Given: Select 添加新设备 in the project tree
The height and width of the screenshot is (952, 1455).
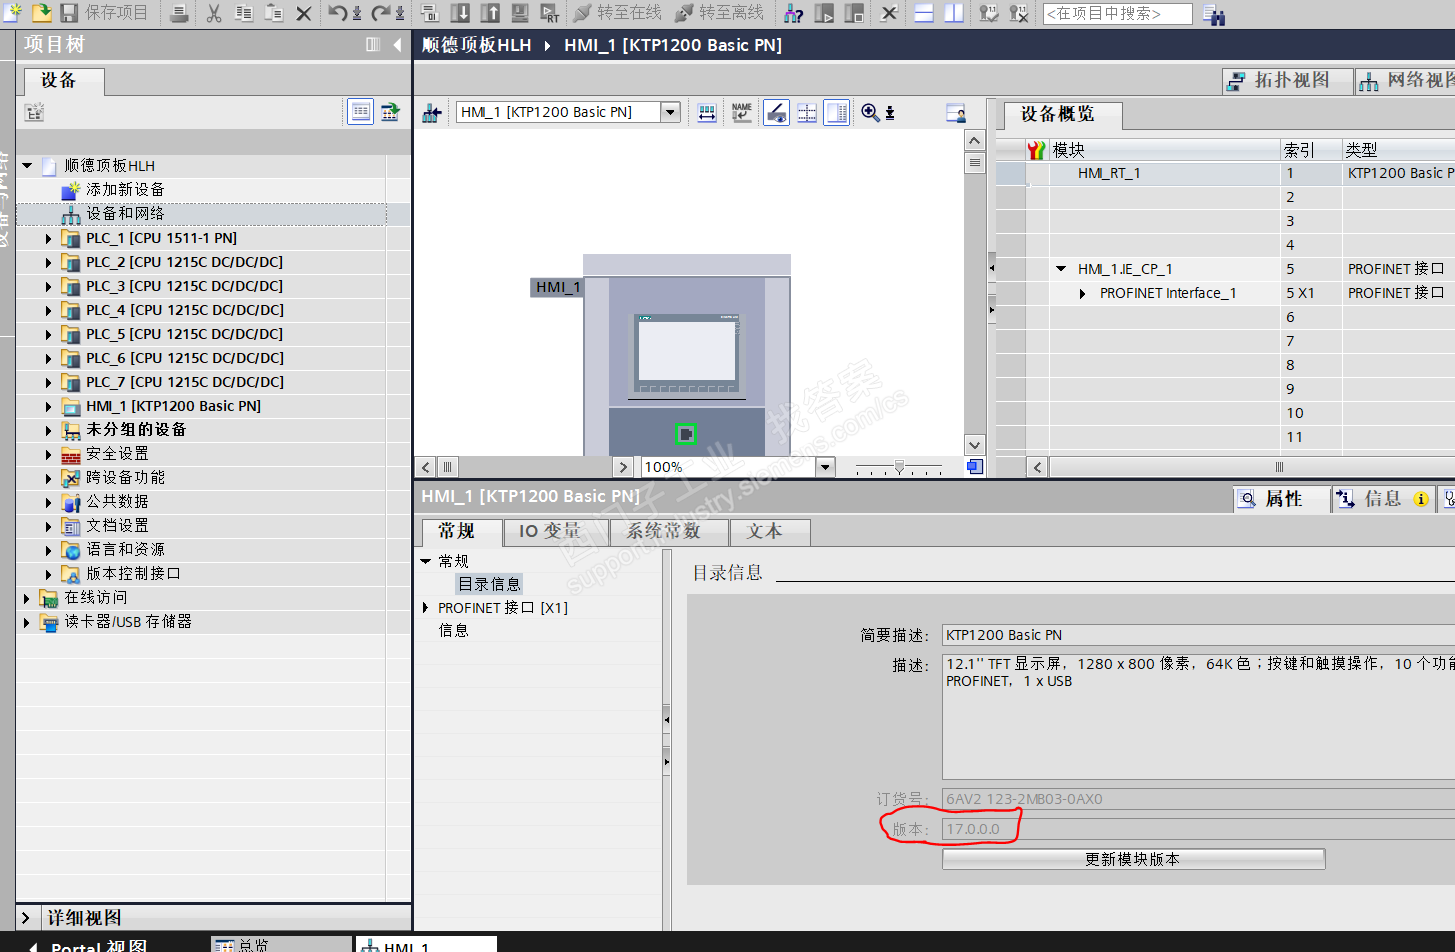Looking at the screenshot, I should pyautogui.click(x=125, y=189).
